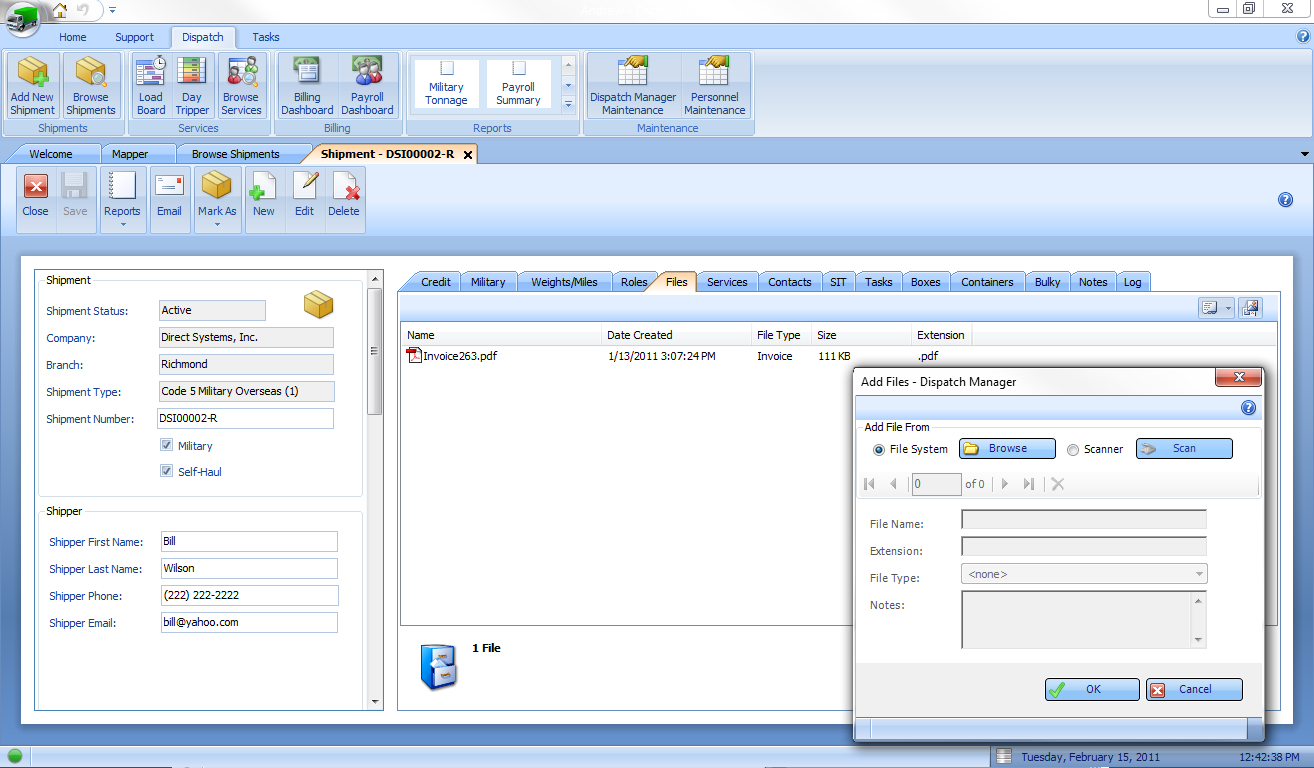Expand the File Type dropdown
The image size is (1314, 768).
coord(1199,574)
